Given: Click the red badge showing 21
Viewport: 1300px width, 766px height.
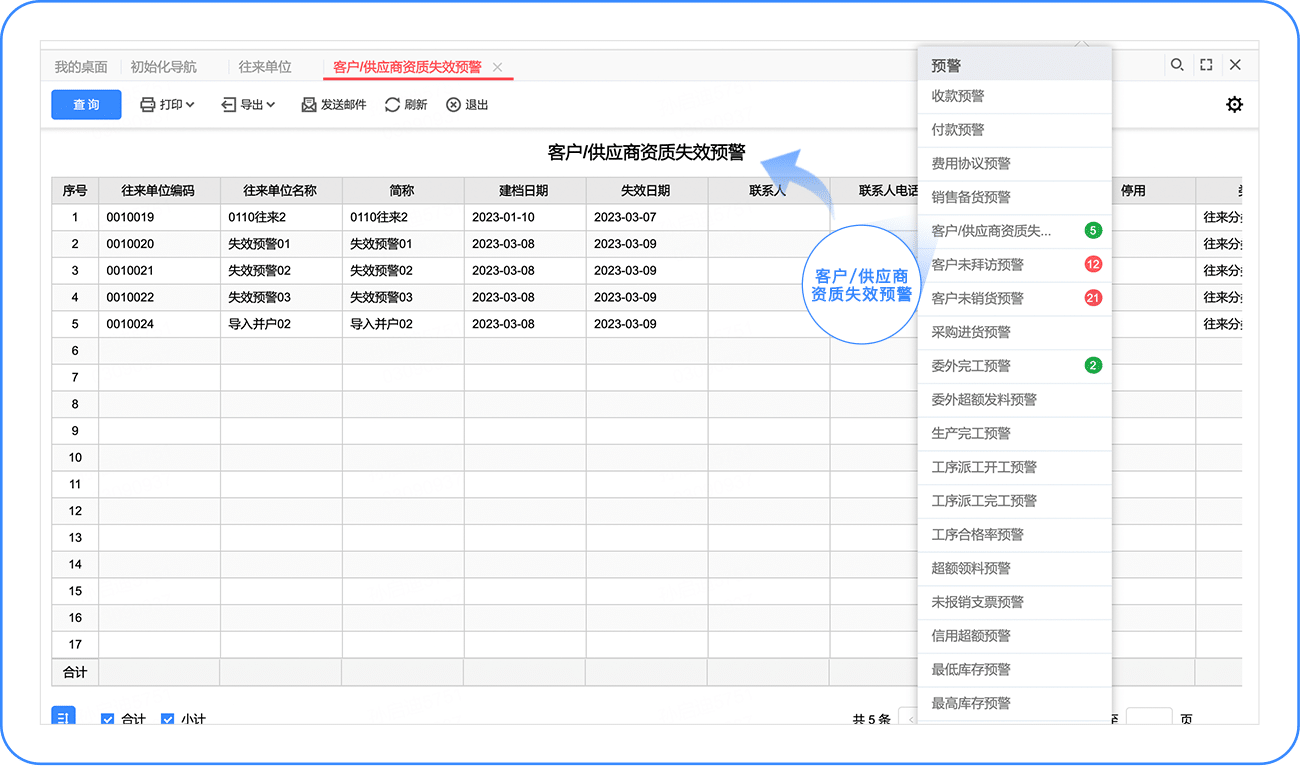Looking at the screenshot, I should (x=1093, y=298).
